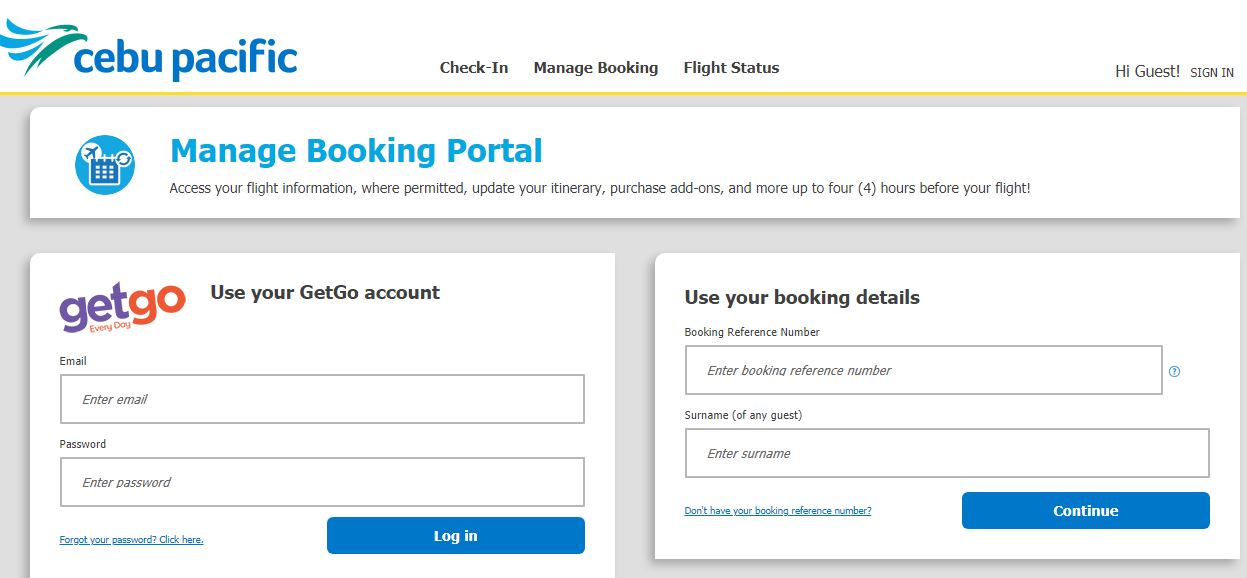Select the Enter surname input field
Screen dimensions: 1247x578
point(946,452)
